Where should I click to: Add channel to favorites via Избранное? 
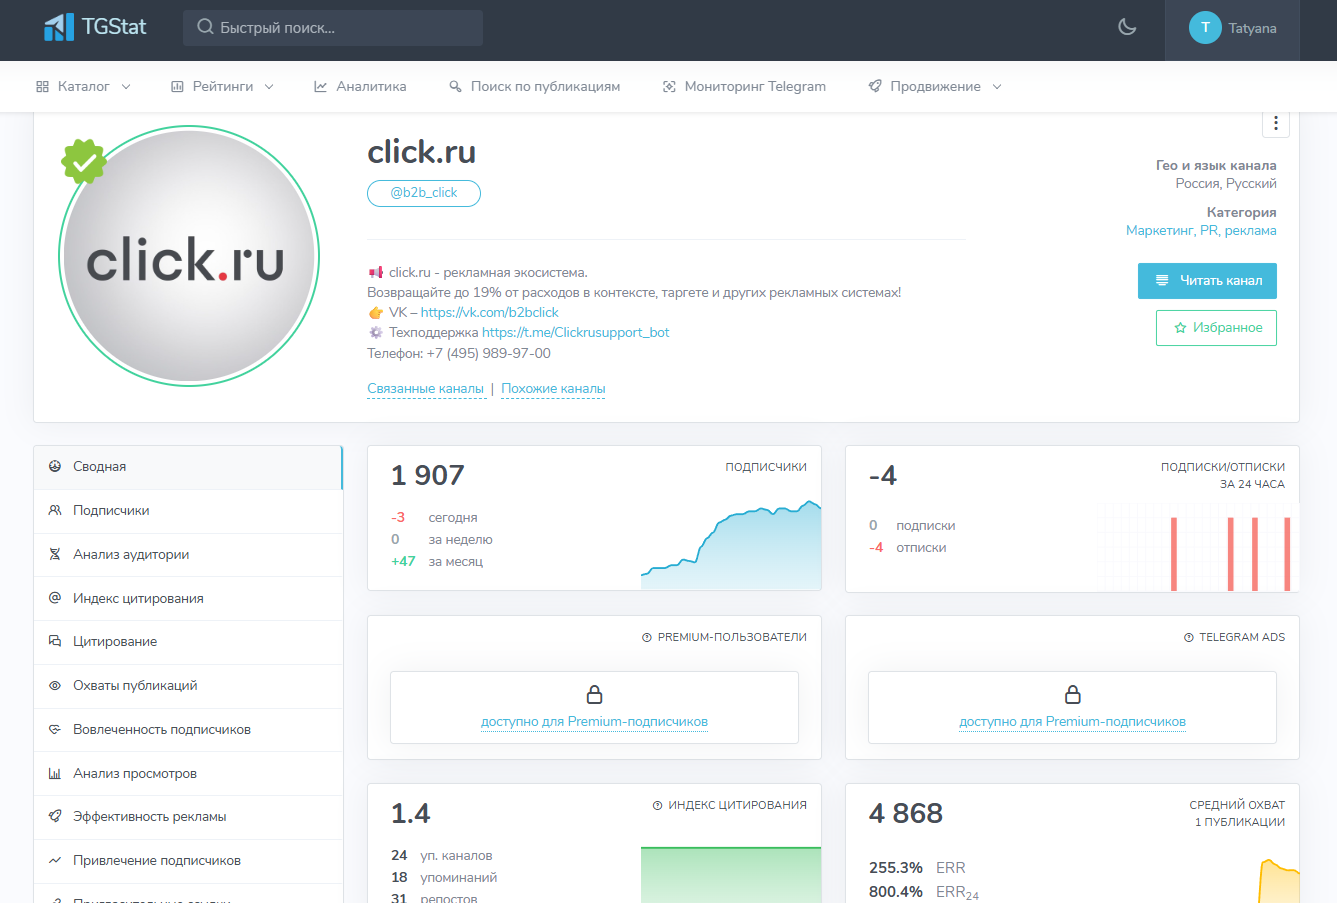(1216, 328)
